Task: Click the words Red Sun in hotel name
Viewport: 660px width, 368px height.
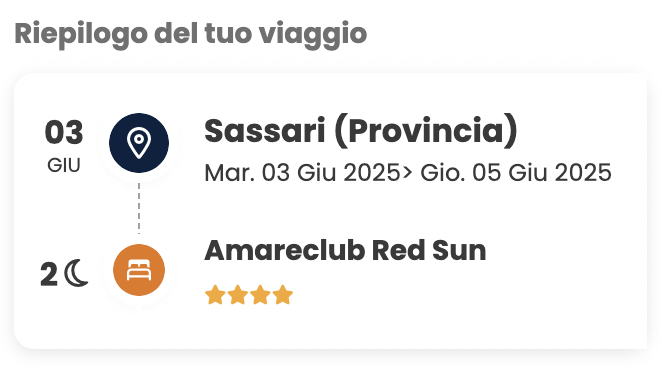Action: tap(429, 250)
